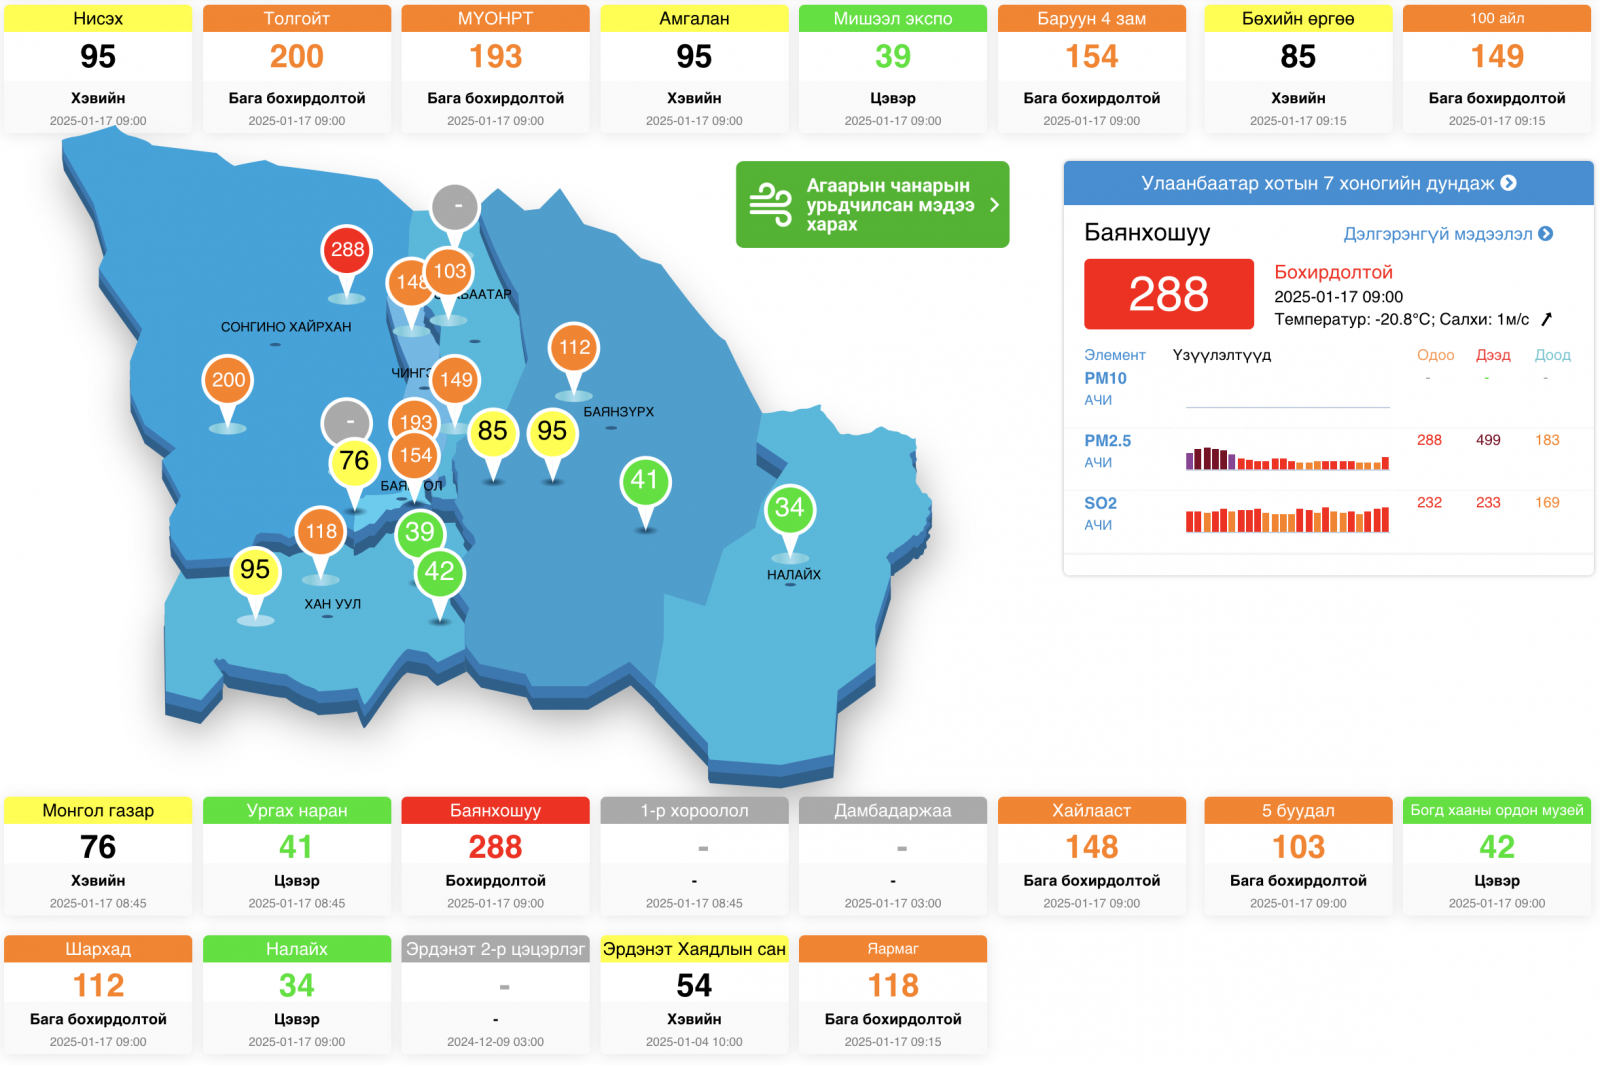Click the БАЯНЗҮРХ district label
Image resolution: width=1600 pixels, height=1065 pixels.
[619, 412]
